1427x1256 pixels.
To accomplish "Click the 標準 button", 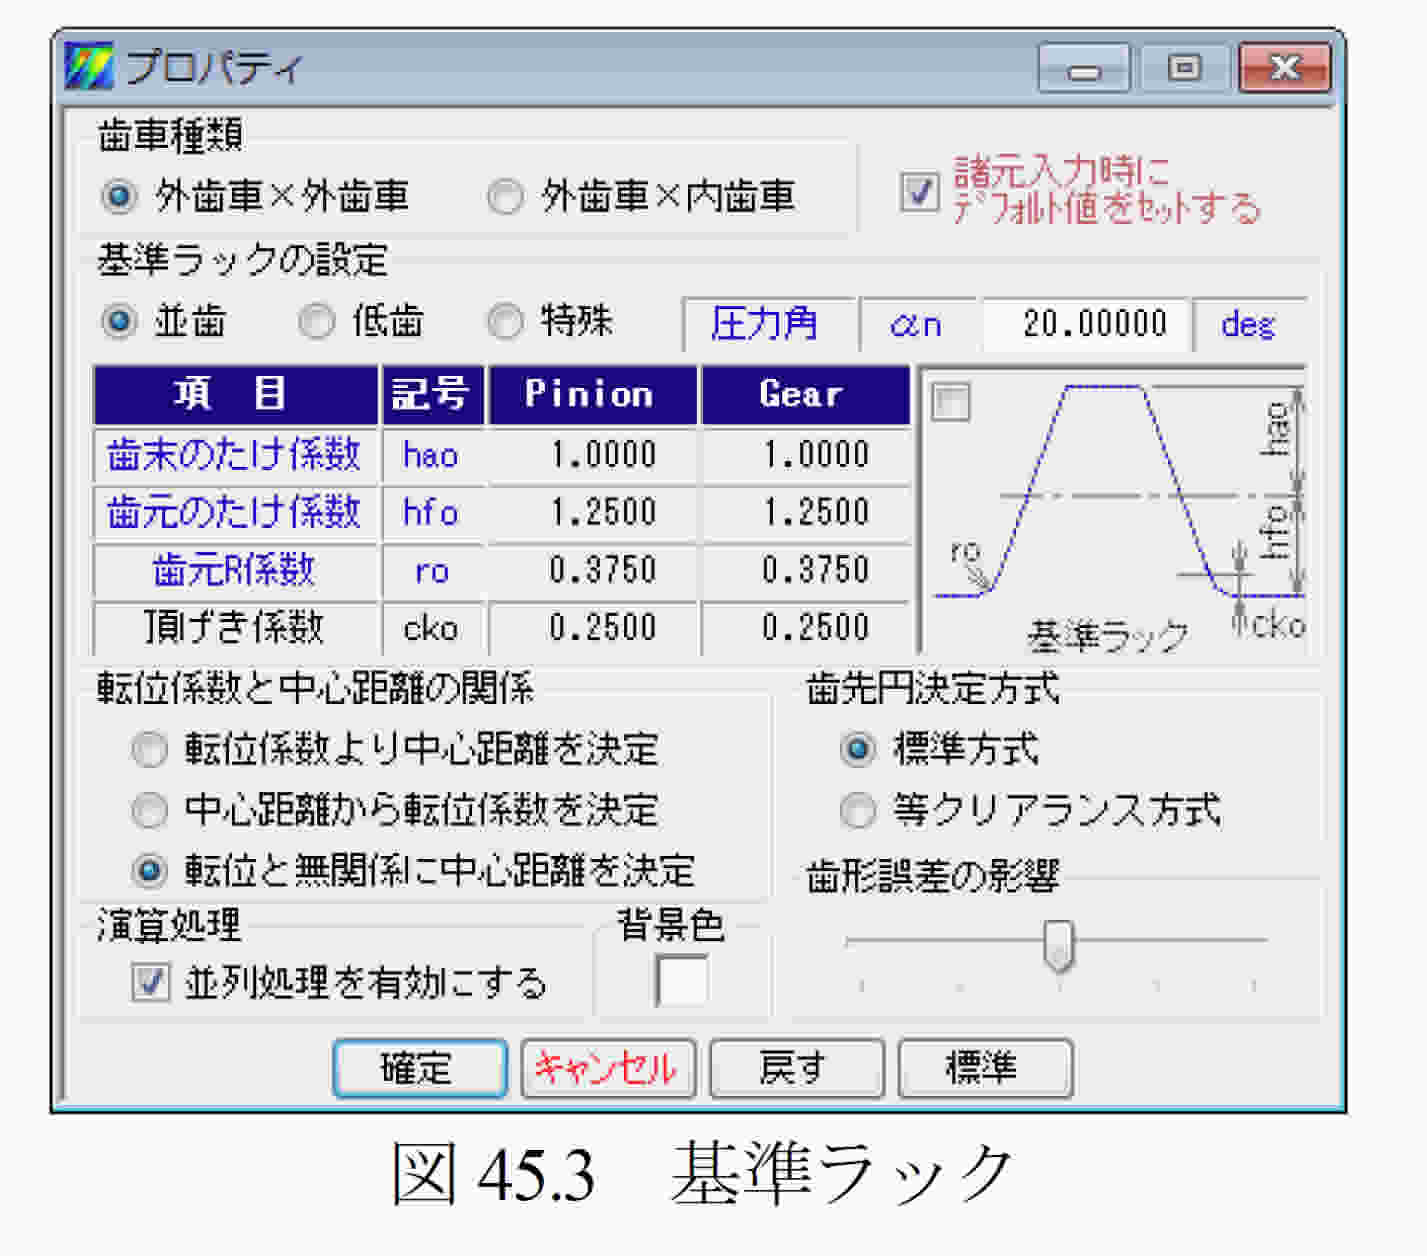I will (x=984, y=1068).
